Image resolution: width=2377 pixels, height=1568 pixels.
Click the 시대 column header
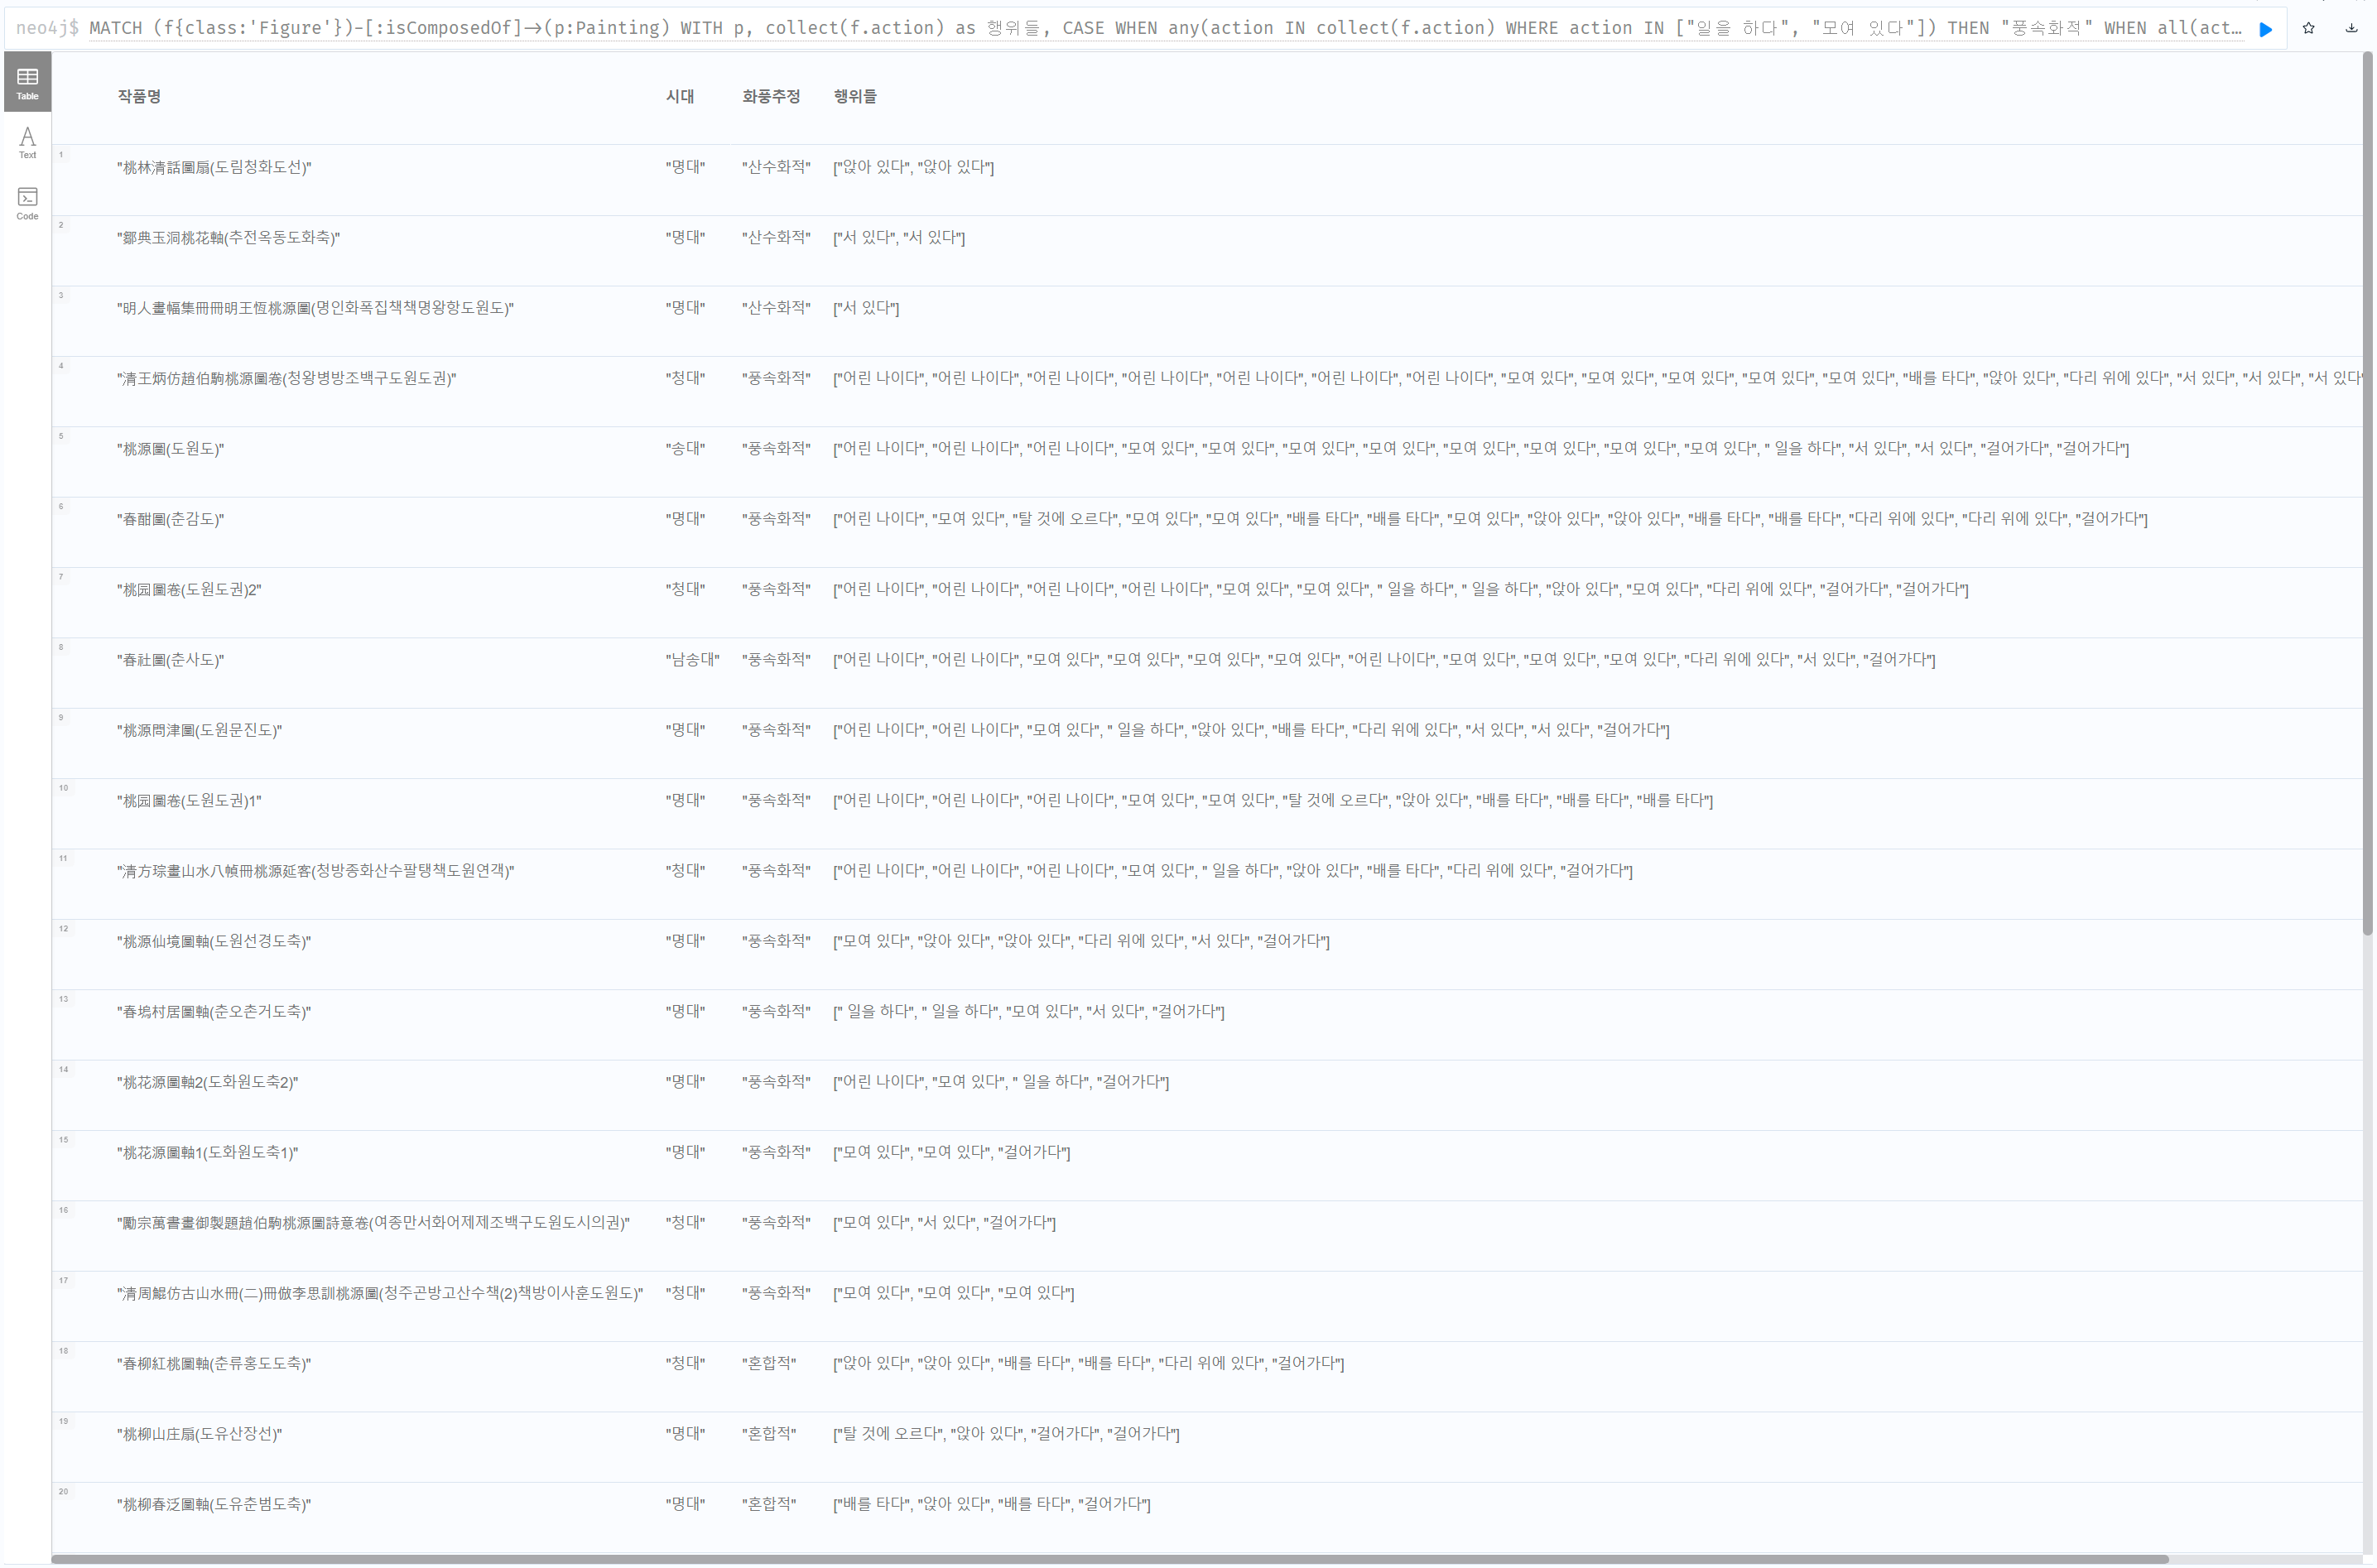pyautogui.click(x=680, y=96)
